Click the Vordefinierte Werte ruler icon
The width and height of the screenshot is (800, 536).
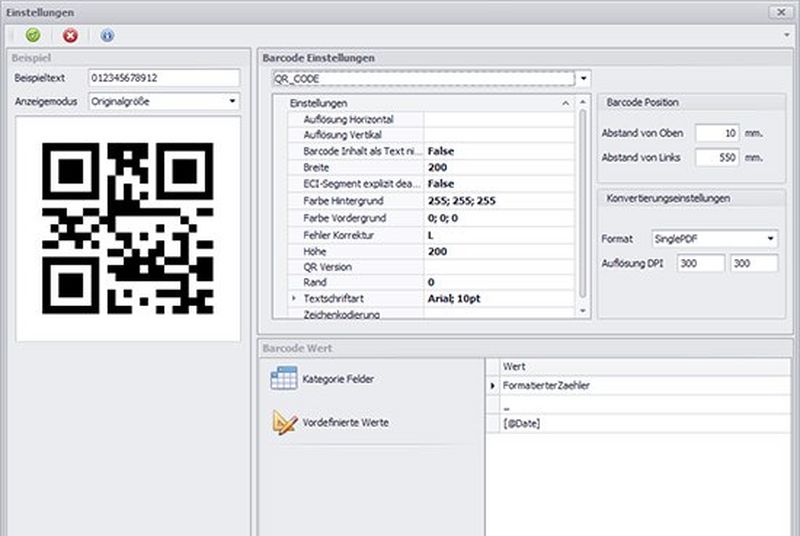coord(285,423)
